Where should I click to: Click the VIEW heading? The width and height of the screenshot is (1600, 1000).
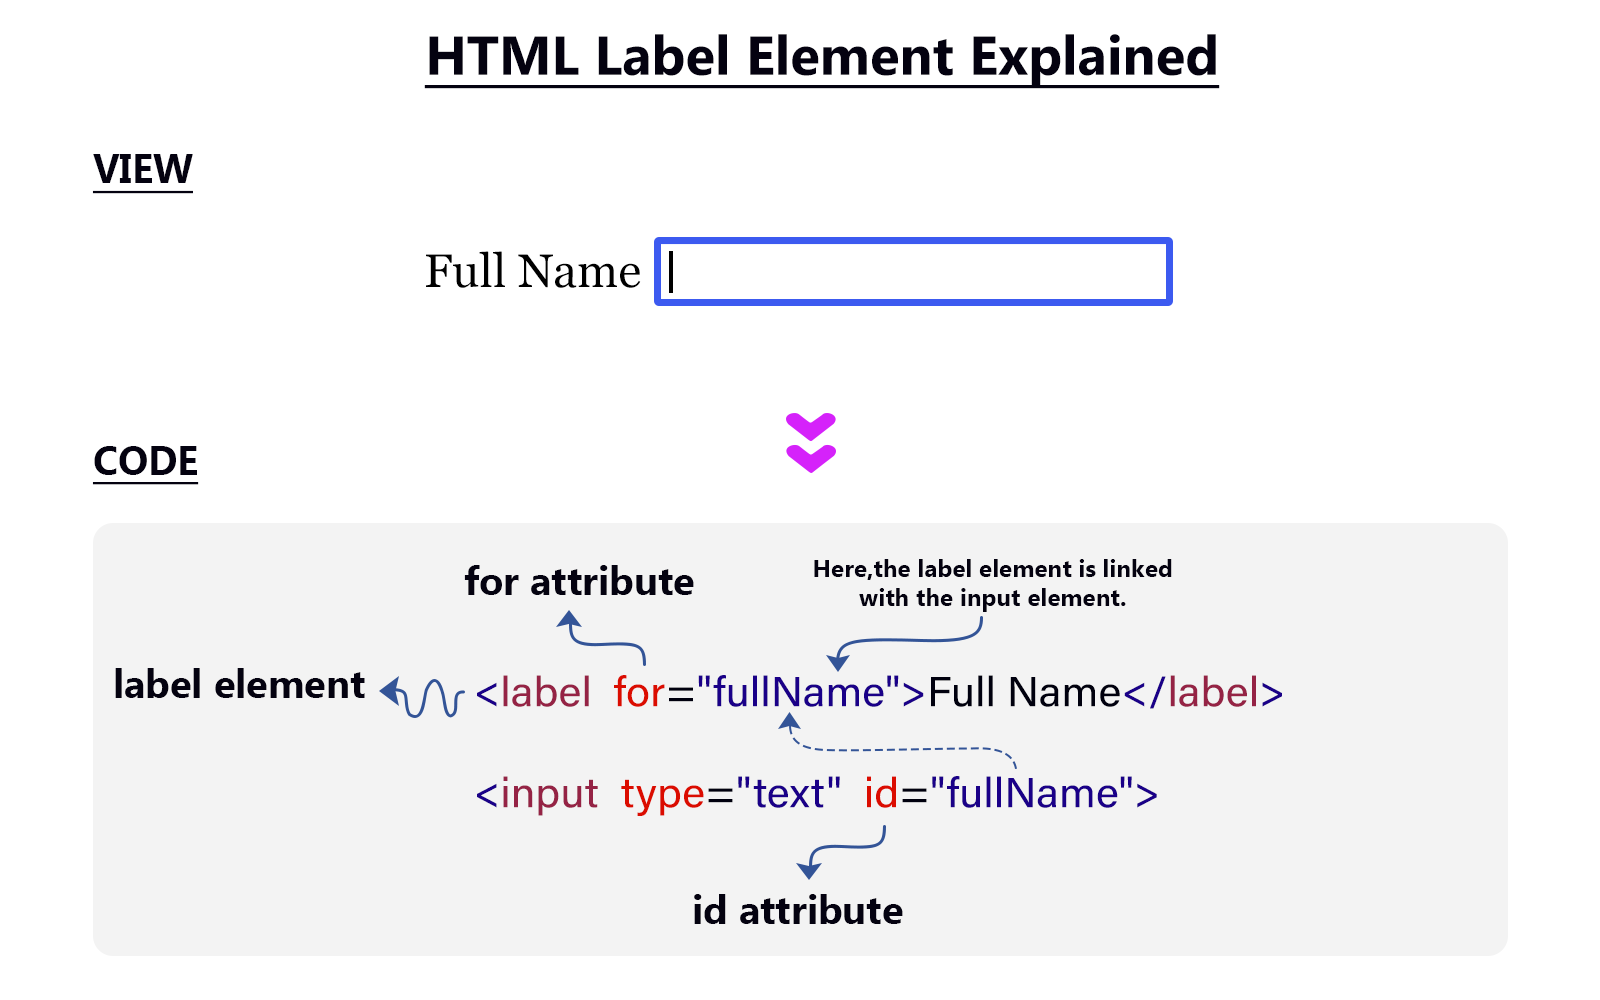[143, 169]
